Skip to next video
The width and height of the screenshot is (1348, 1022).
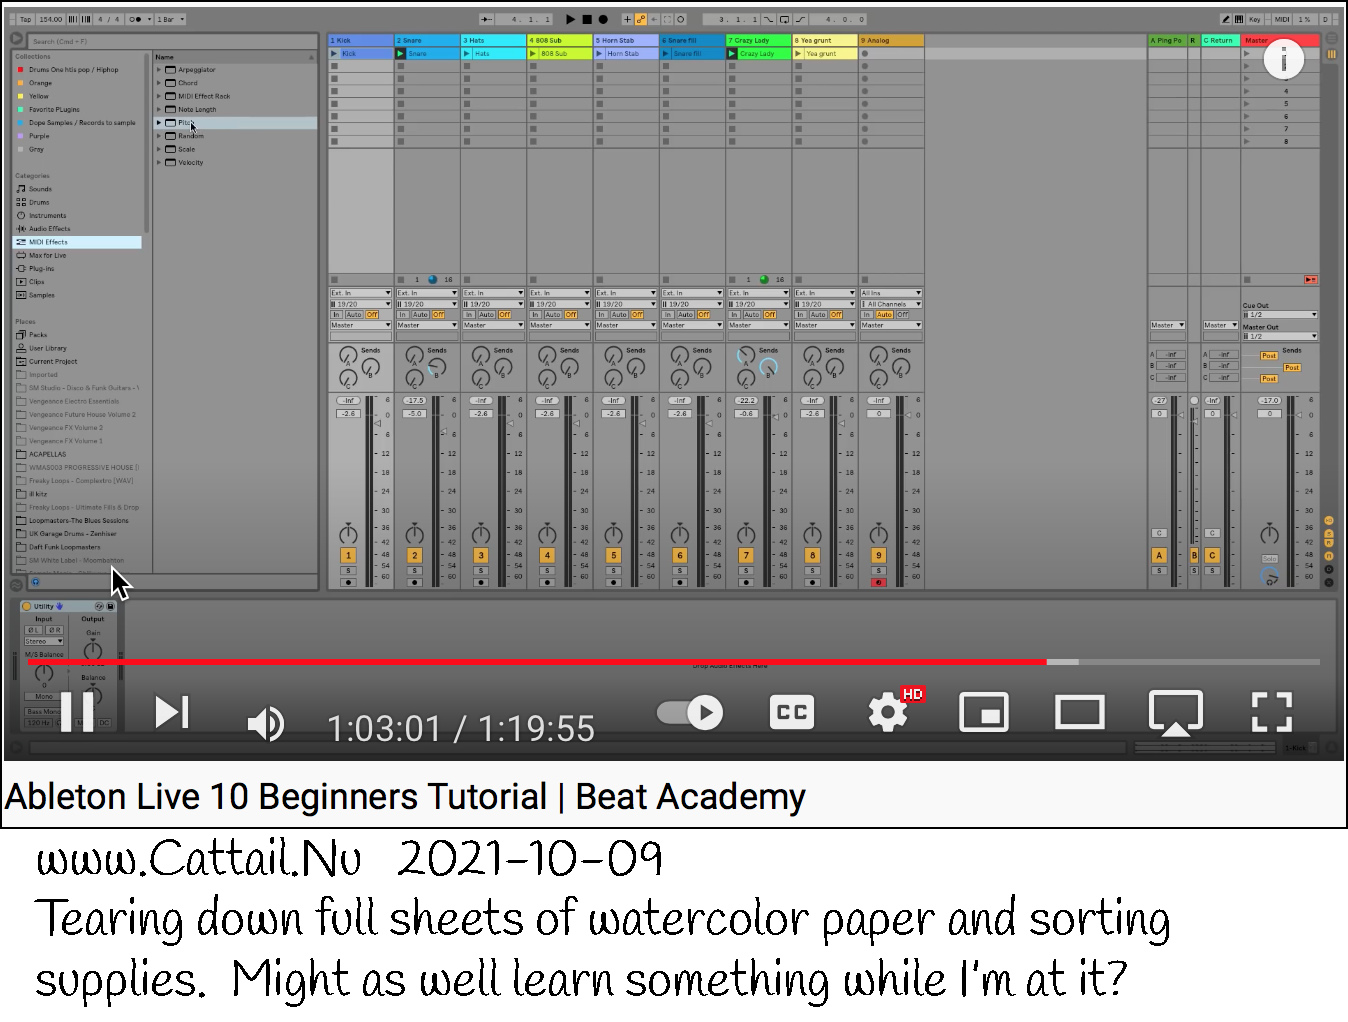click(172, 712)
